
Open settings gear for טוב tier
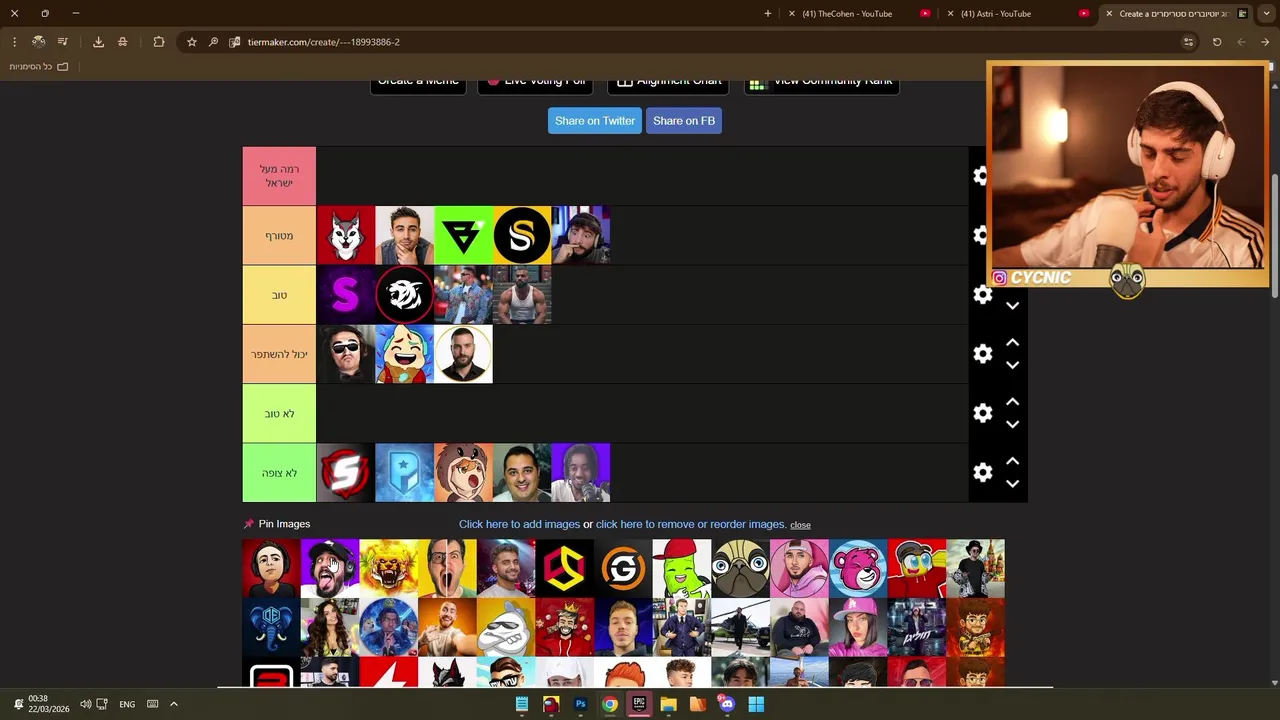(x=982, y=295)
